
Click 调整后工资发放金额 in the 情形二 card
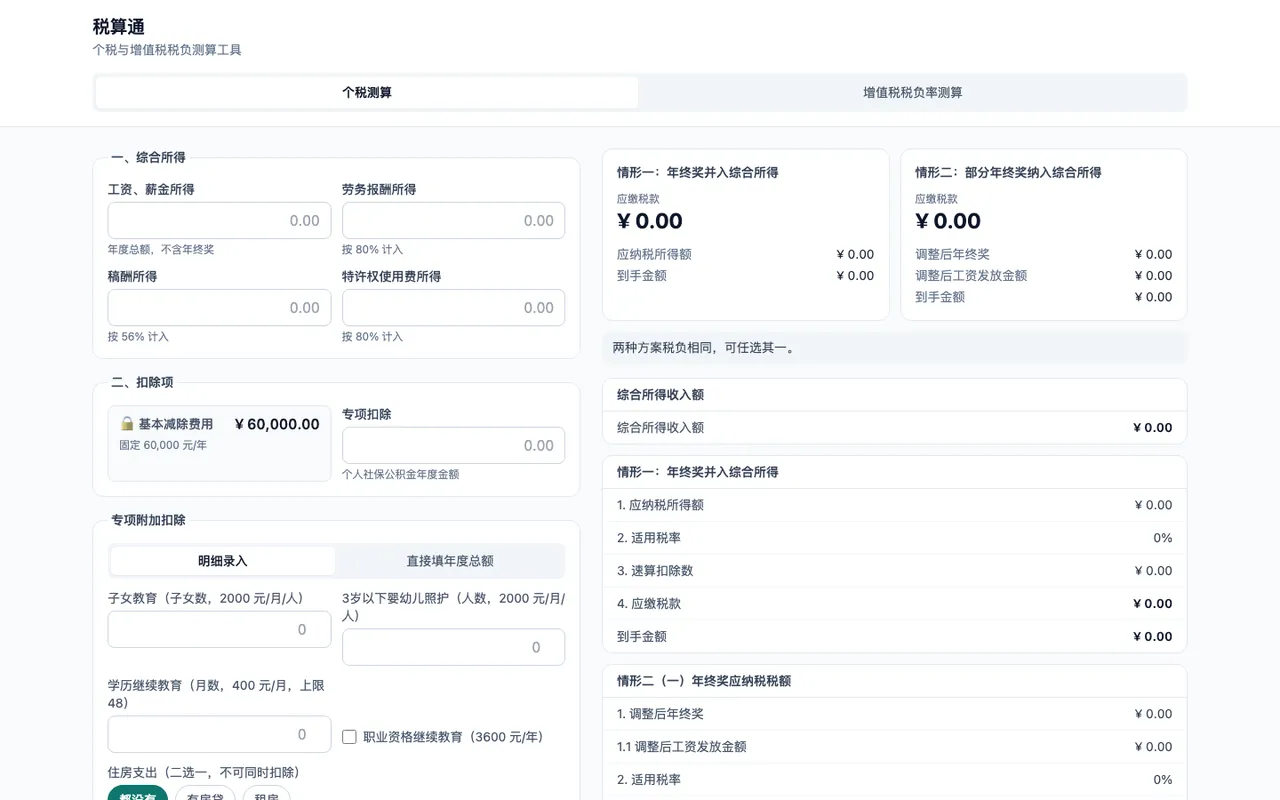click(971, 276)
